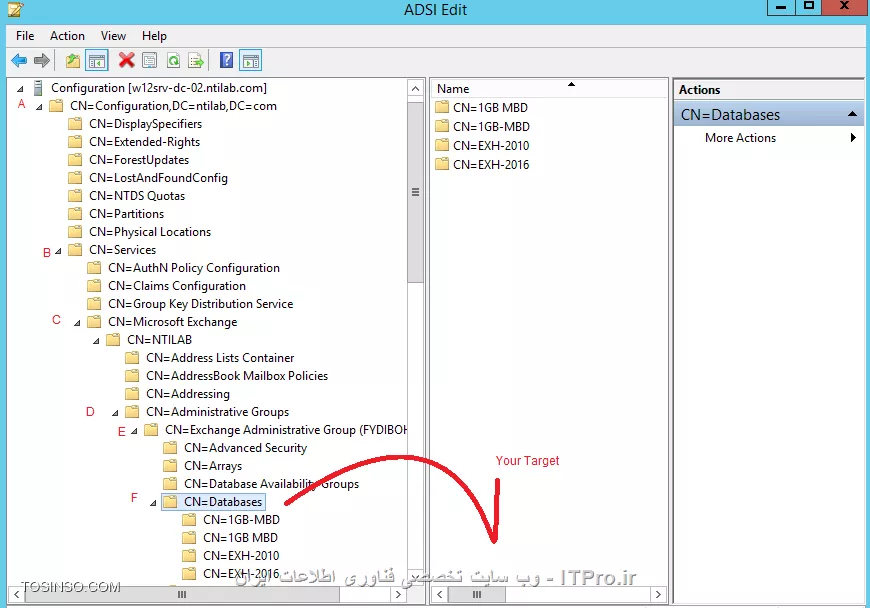This screenshot has width=870, height=608.
Task: Click list pane horizontal scroll left arrow
Action: (439, 594)
